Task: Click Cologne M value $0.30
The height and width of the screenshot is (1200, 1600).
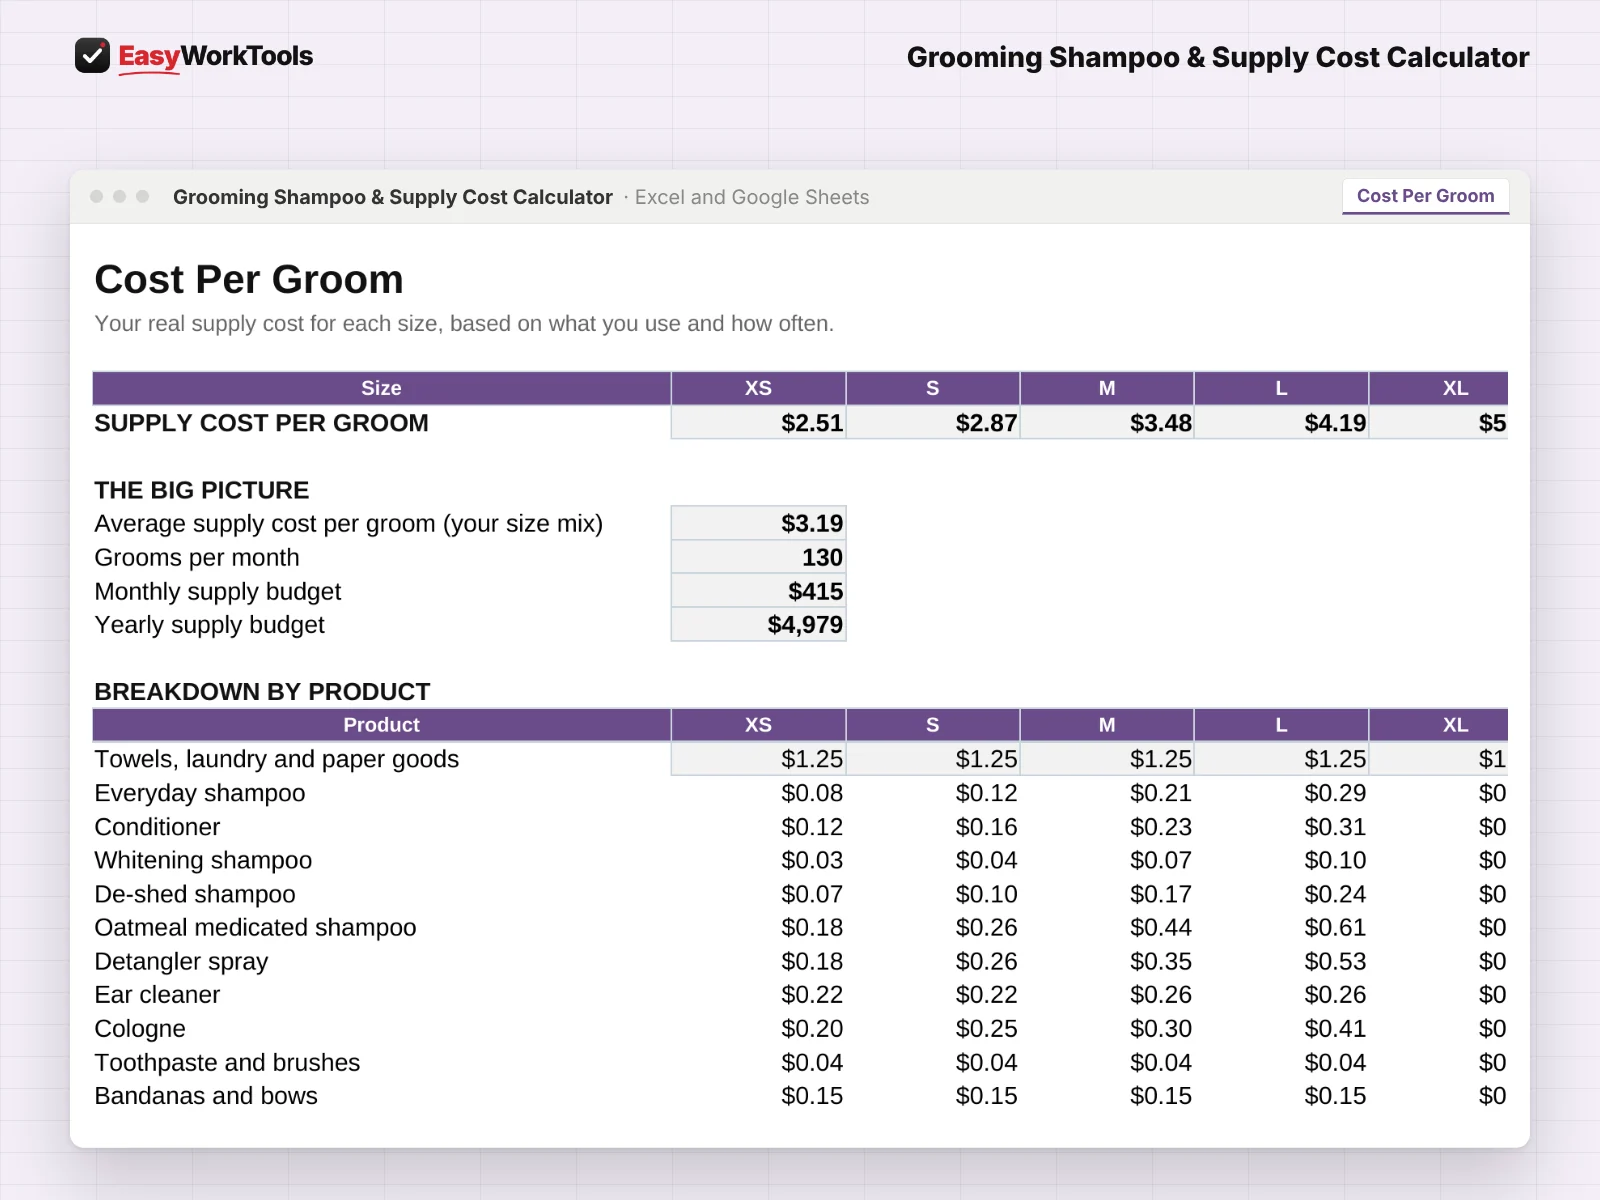Action: point(1161,1029)
